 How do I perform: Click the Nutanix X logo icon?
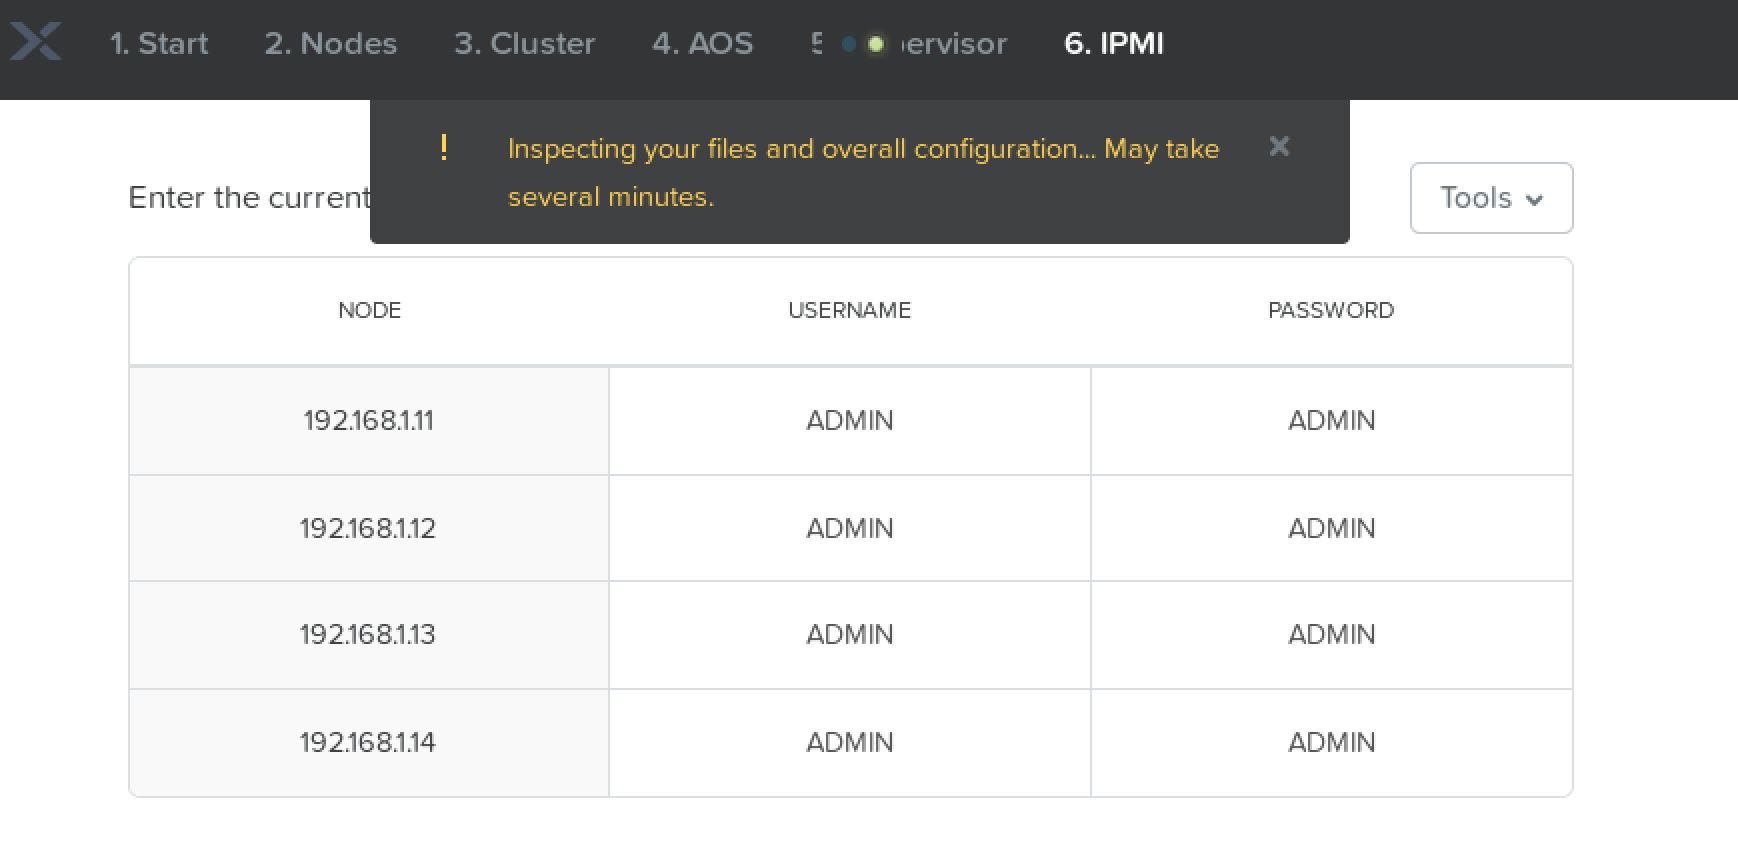coord(36,43)
